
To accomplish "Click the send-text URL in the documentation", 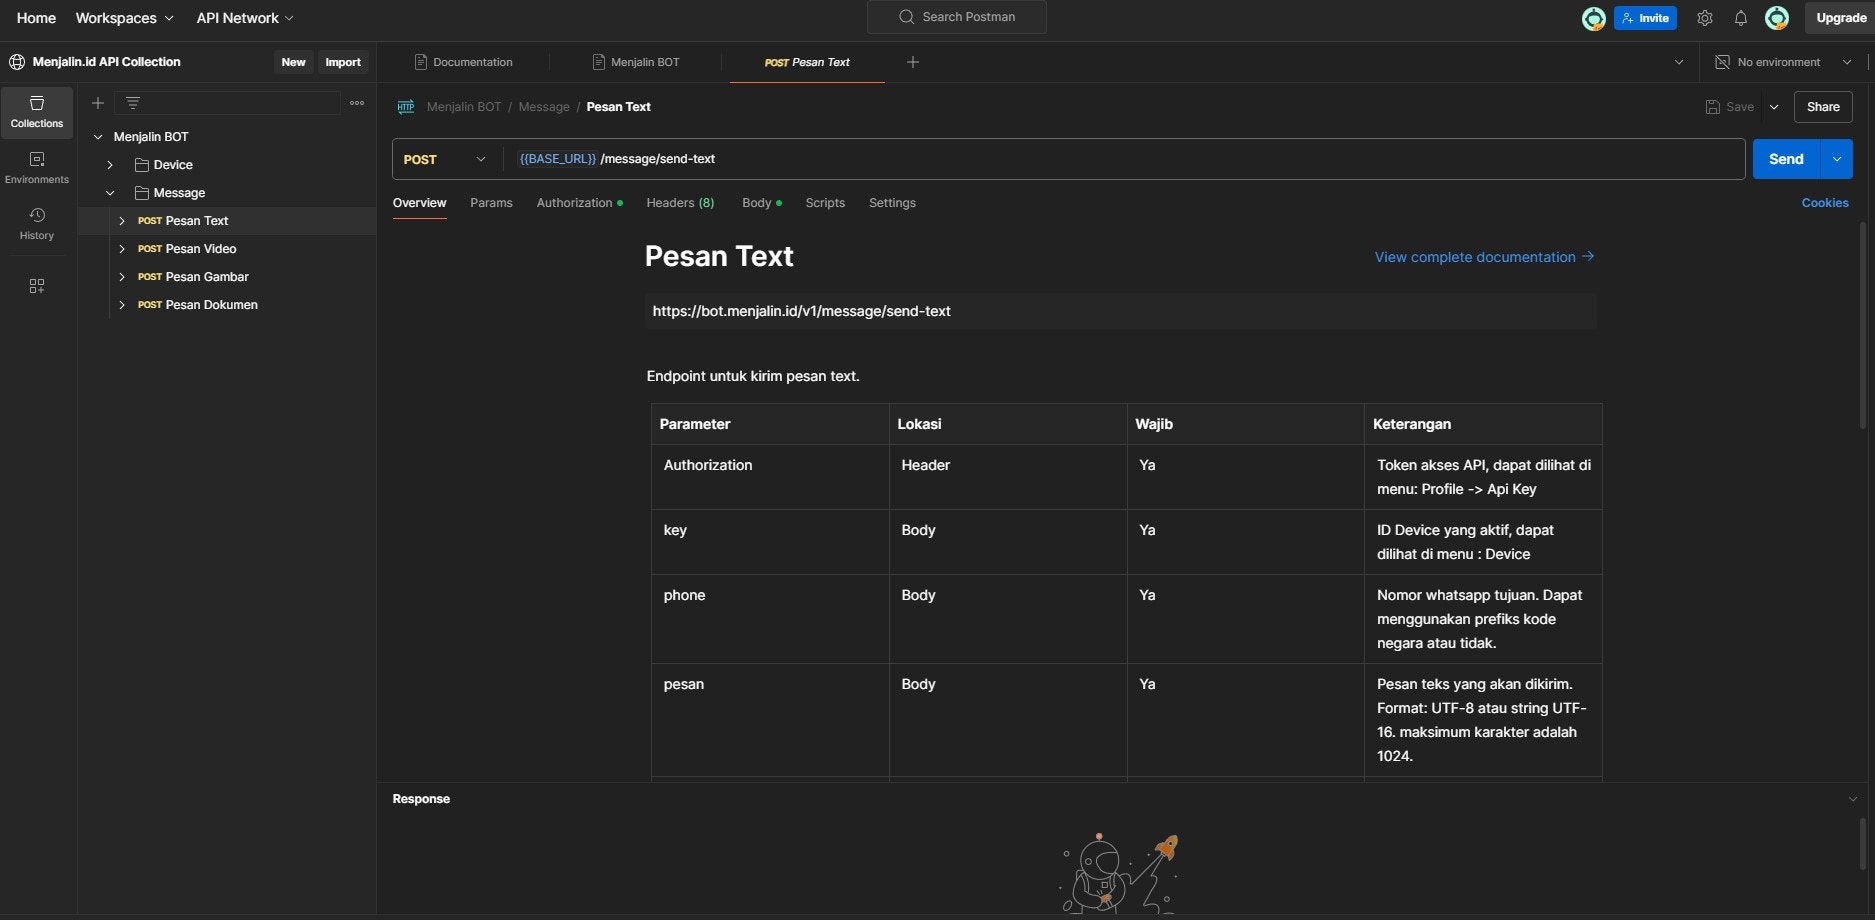I will point(801,311).
